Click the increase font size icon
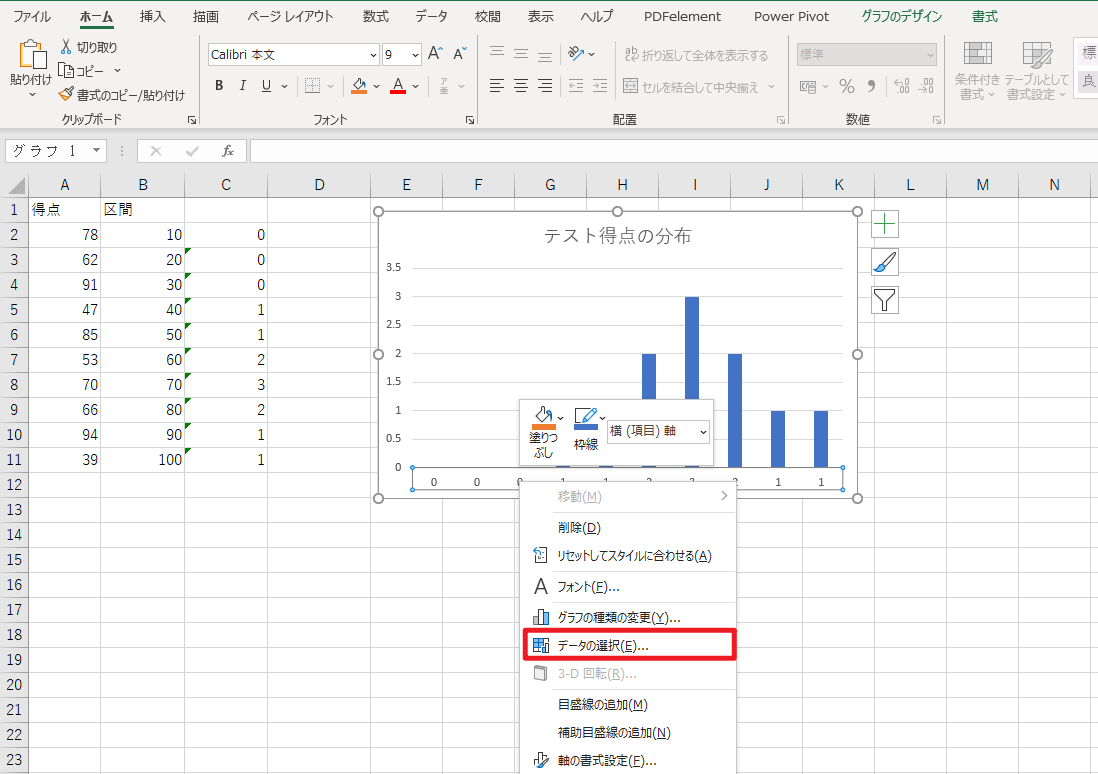1098x774 pixels. (x=435, y=54)
